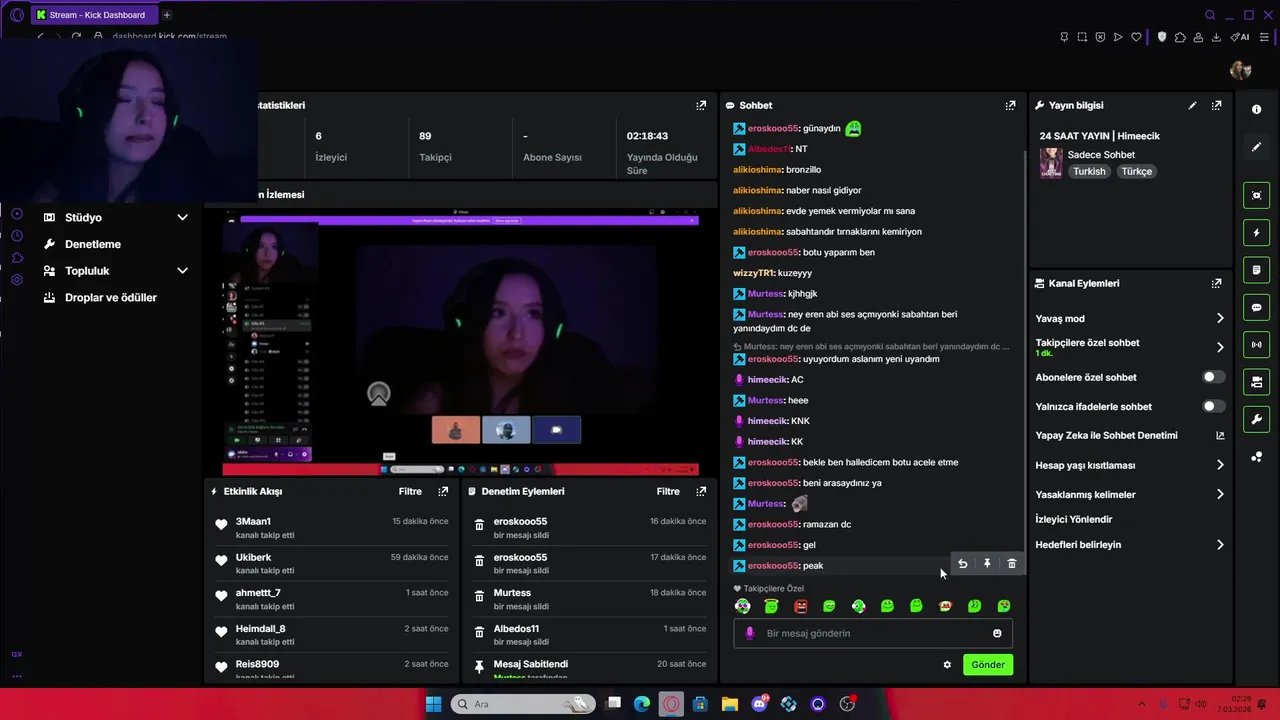Image resolution: width=1280 pixels, height=720 pixels.
Task: Open Opera downloads icon
Action: [x=1216, y=37]
